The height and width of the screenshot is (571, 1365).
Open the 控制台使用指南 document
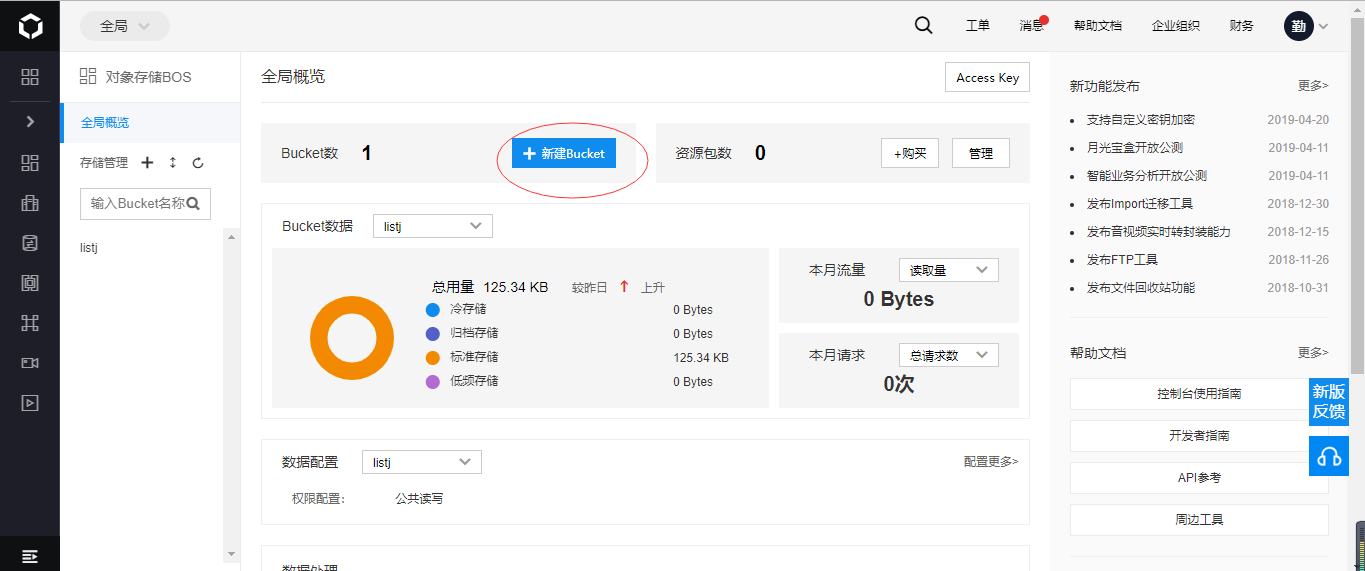[1199, 394]
